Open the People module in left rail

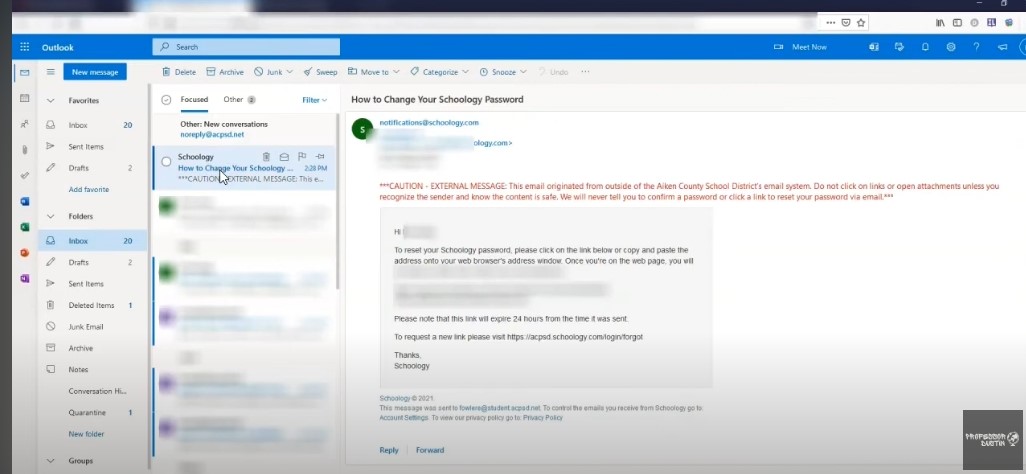click(x=25, y=124)
